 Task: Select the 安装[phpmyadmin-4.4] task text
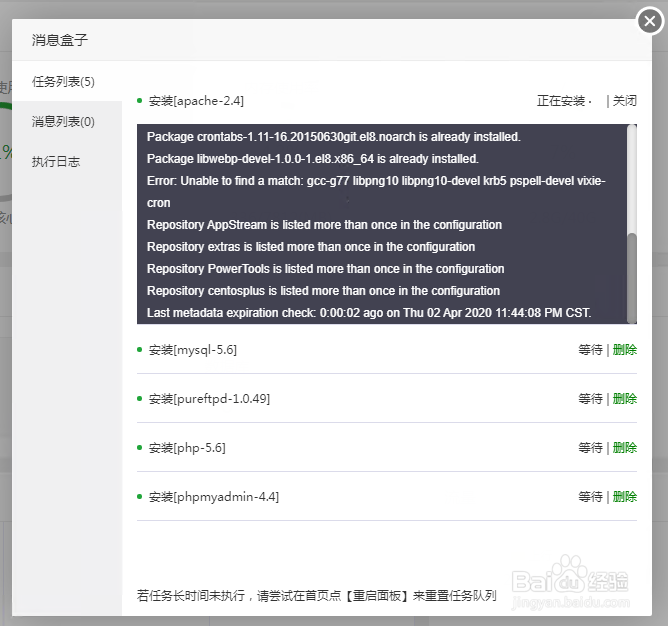pyautogui.click(x=214, y=497)
